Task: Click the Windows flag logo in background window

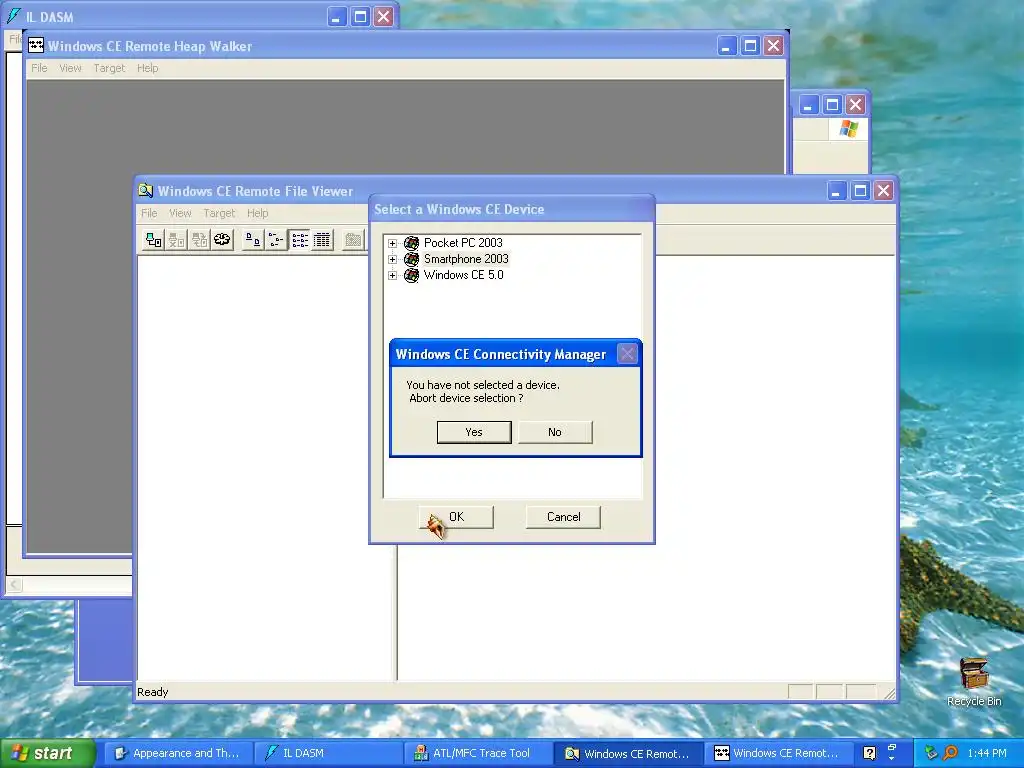Action: point(848,129)
